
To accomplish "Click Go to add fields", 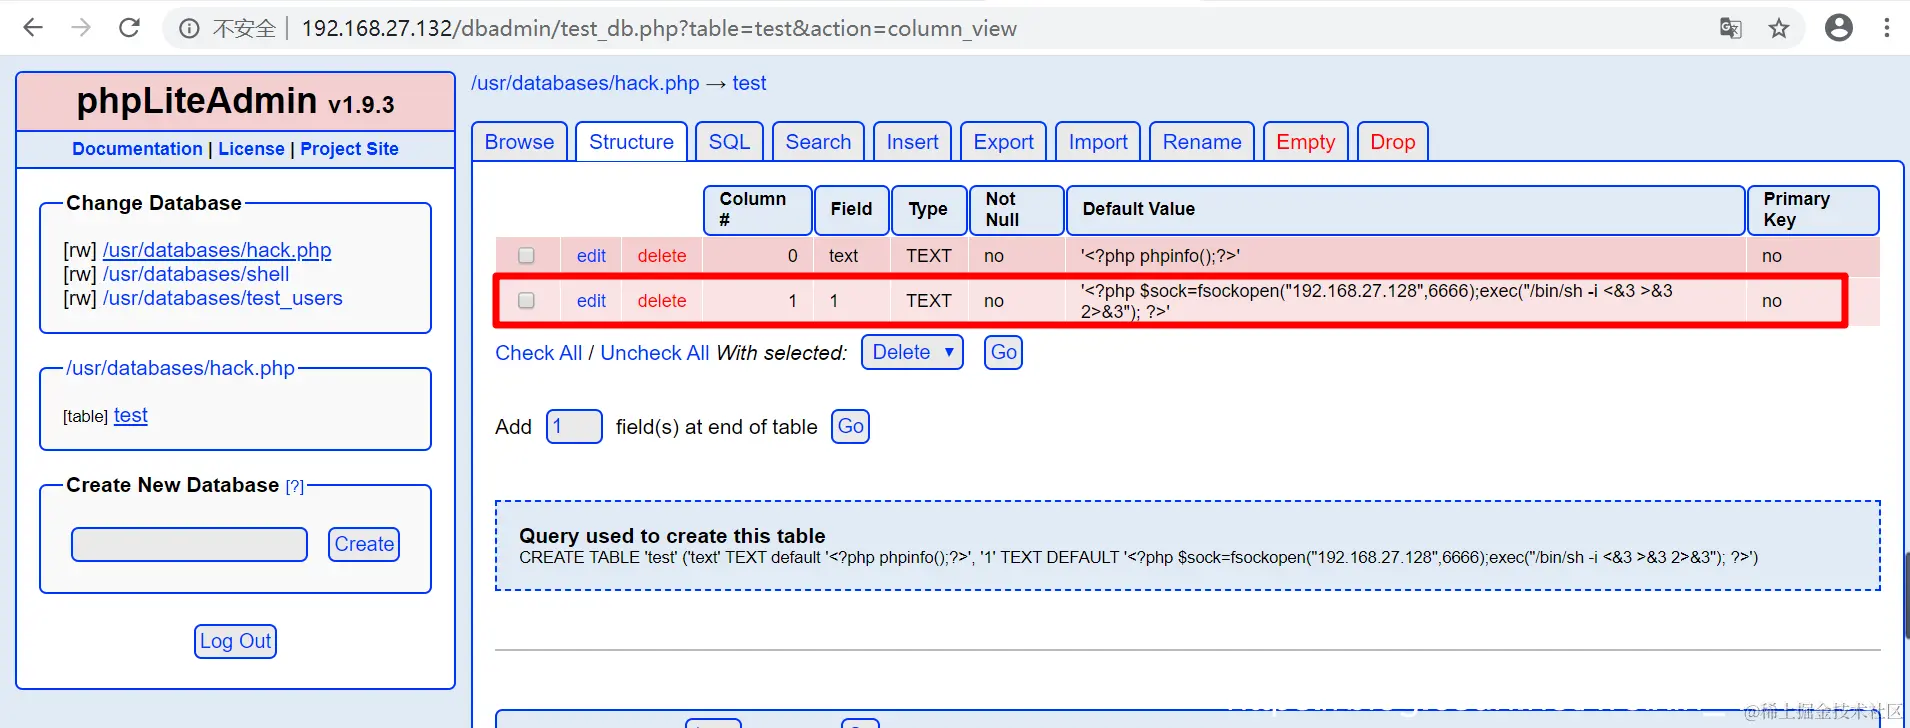I will [850, 426].
